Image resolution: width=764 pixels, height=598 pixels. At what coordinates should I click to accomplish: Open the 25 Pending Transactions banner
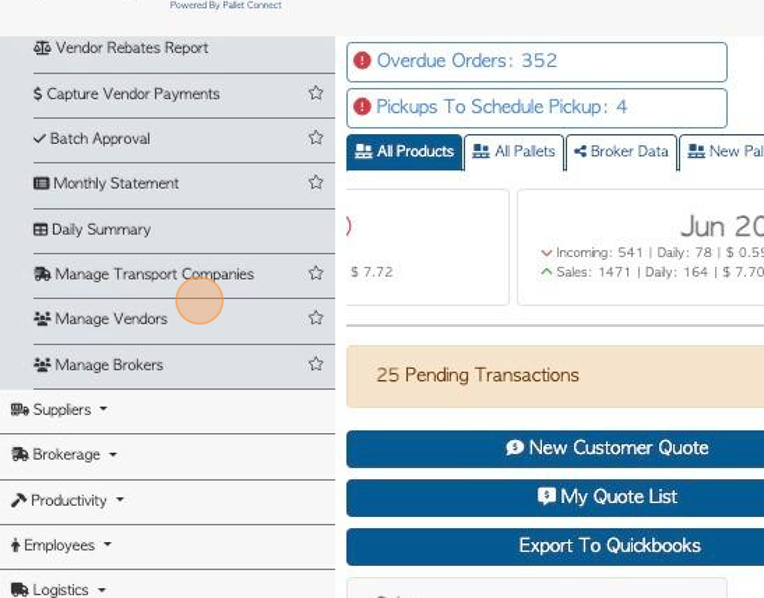[555, 376]
